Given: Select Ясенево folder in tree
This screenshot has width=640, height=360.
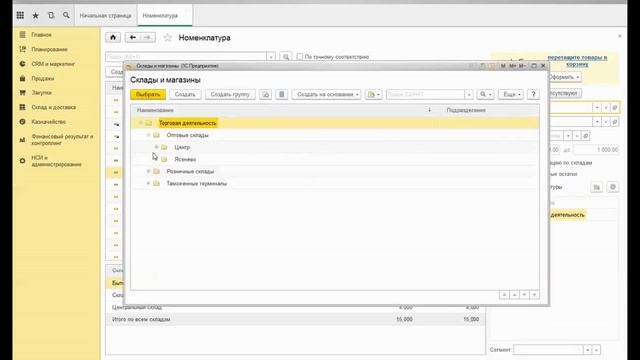Looking at the screenshot, I should 185,159.
